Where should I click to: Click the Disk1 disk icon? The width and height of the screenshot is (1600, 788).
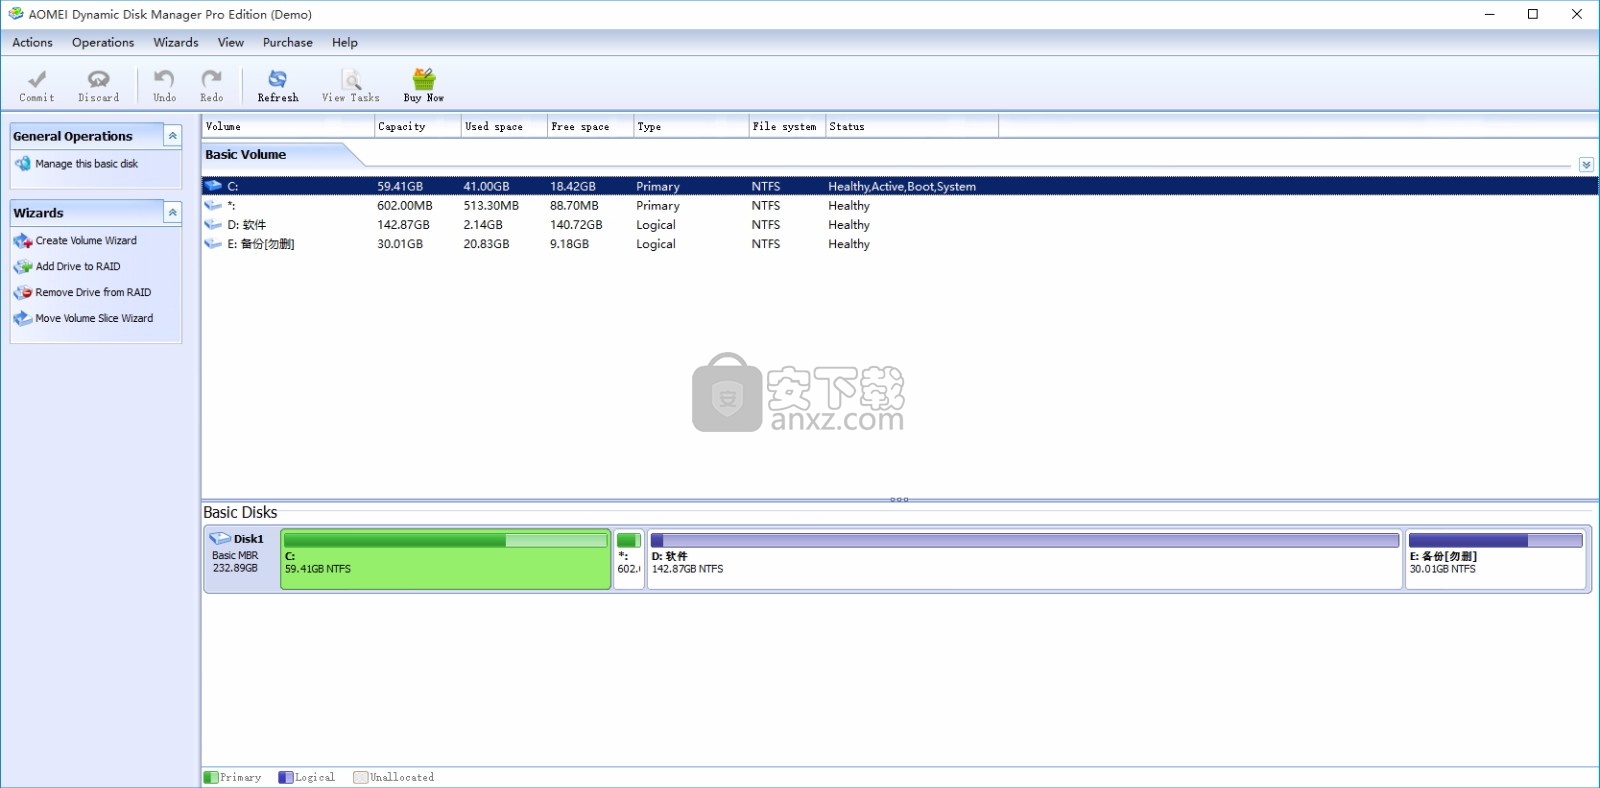(220, 539)
